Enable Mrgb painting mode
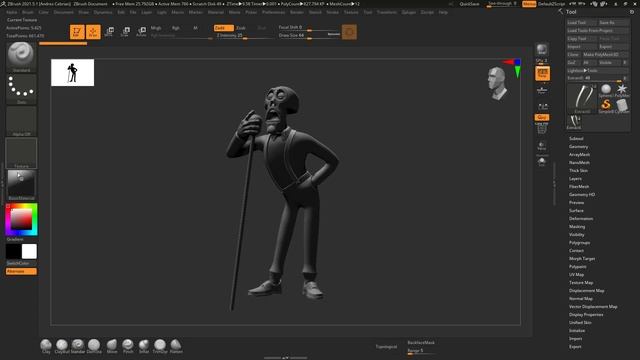Screen dimensions: 640x360 (156, 28)
